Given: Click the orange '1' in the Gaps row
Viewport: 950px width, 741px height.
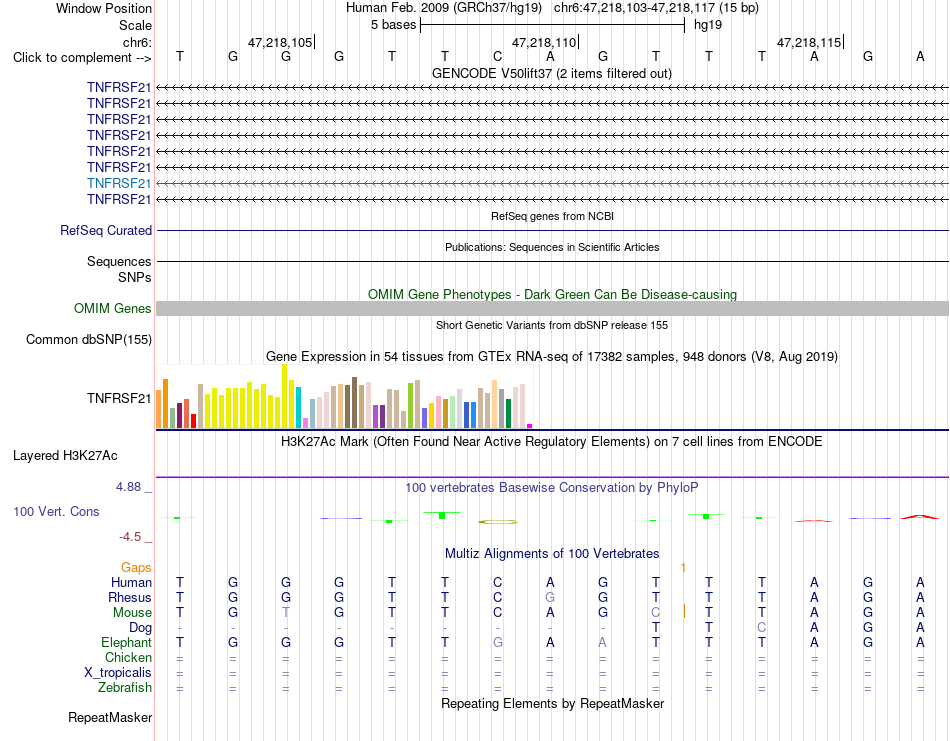Looking at the screenshot, I should click(683, 568).
